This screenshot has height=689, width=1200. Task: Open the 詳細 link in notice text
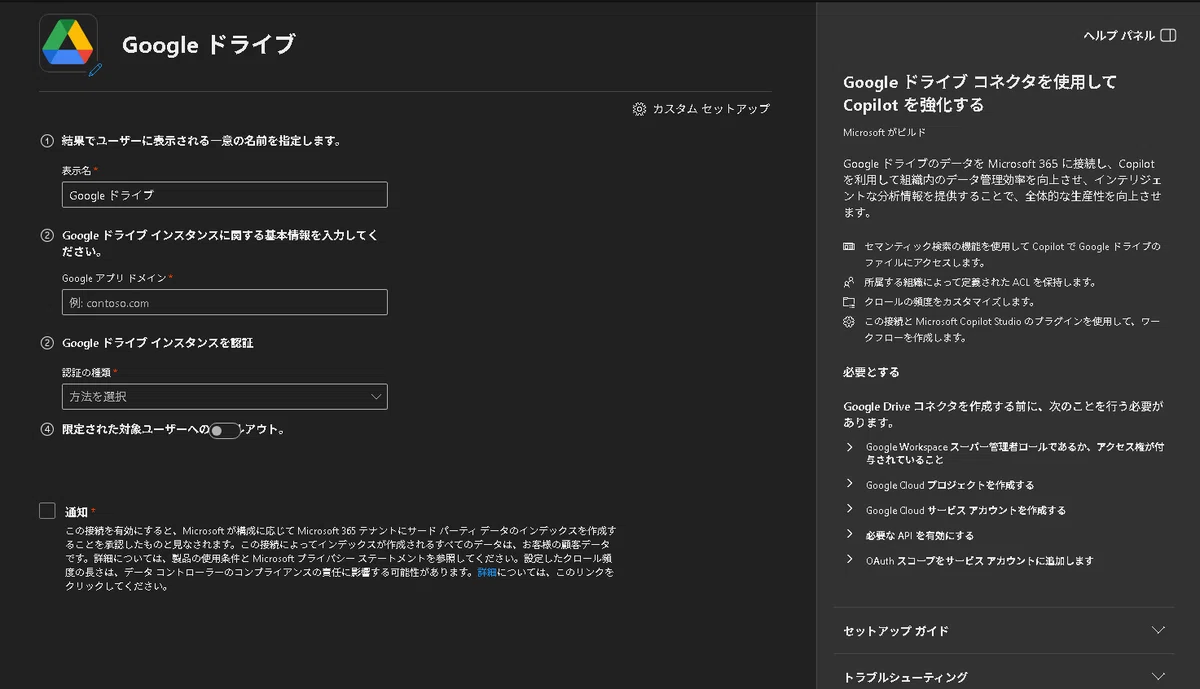pyautogui.click(x=487, y=573)
